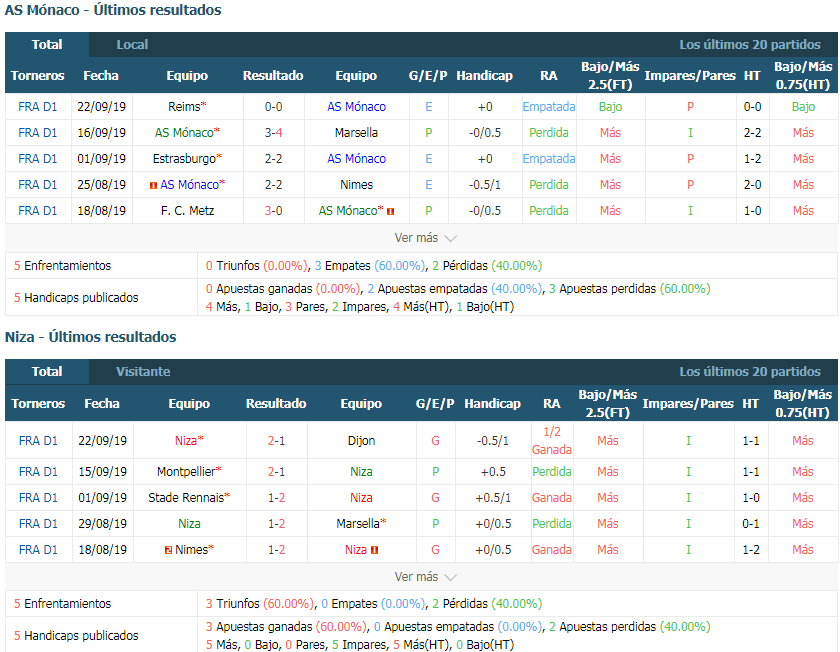Open the FRA D1 link in the 16/09/19 AS Mónaco row
This screenshot has width=840, height=652.
(38, 132)
